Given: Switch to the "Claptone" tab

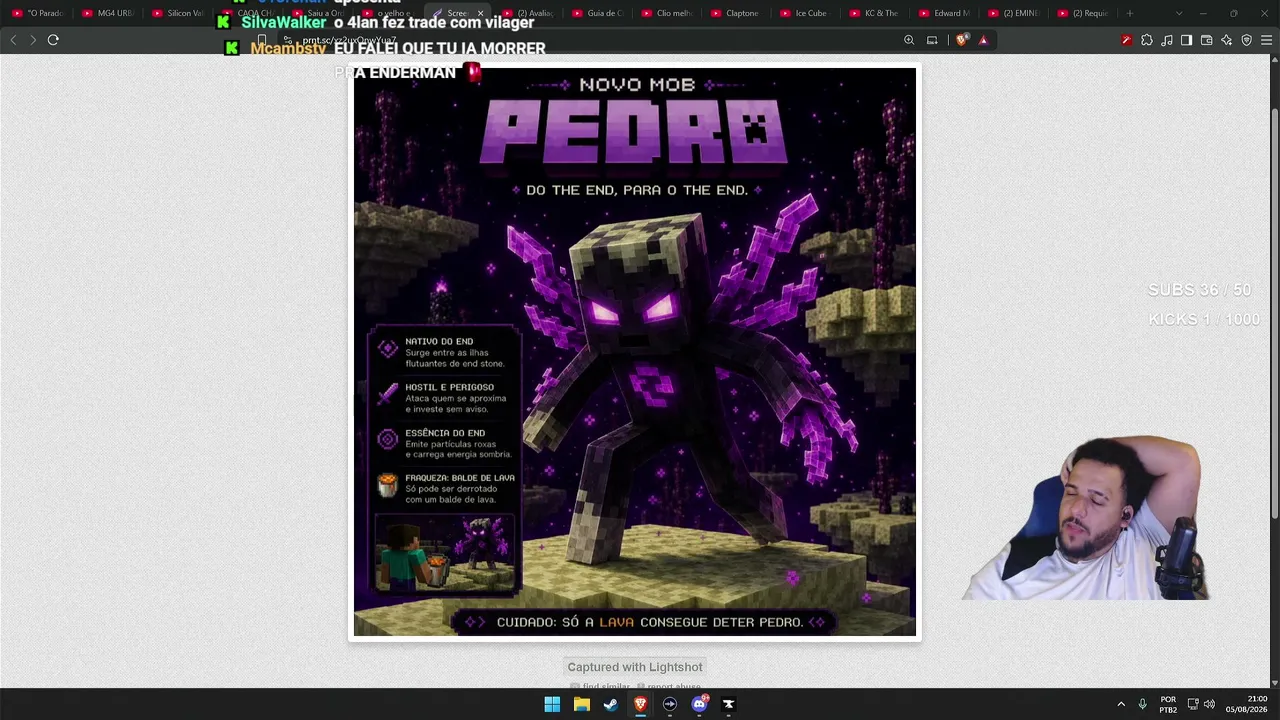Looking at the screenshot, I should (x=738, y=13).
